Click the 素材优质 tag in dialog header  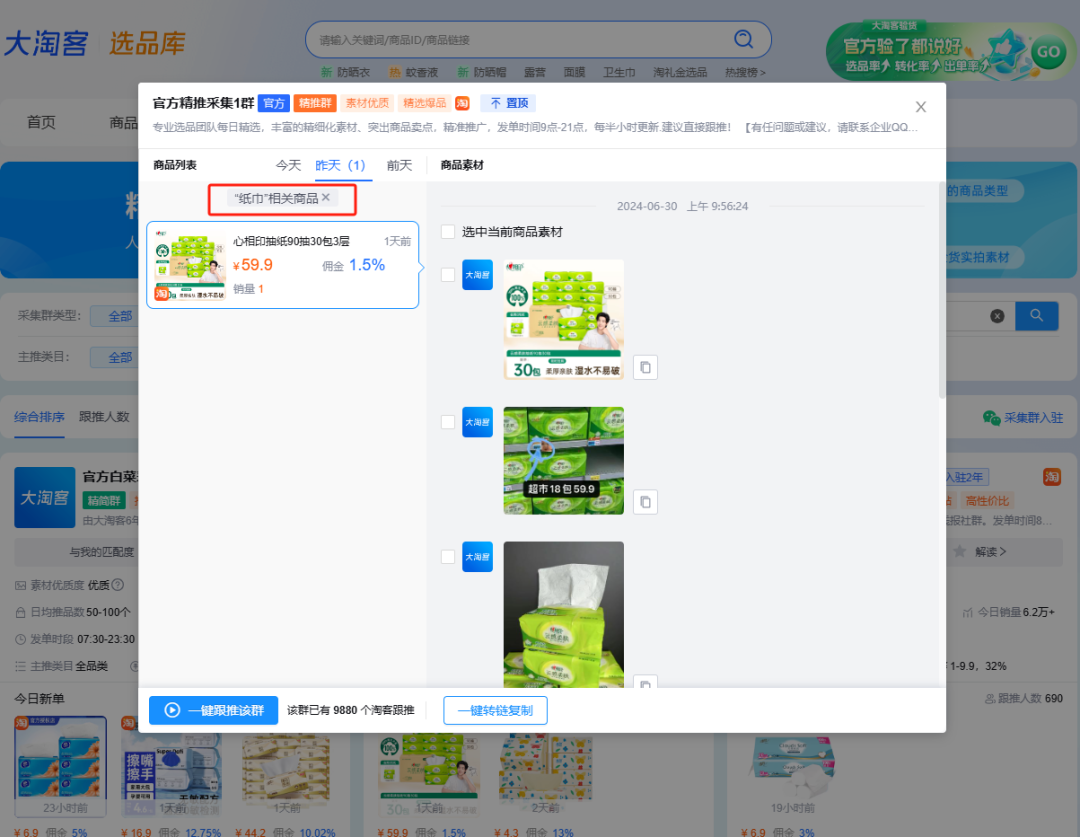(367, 103)
